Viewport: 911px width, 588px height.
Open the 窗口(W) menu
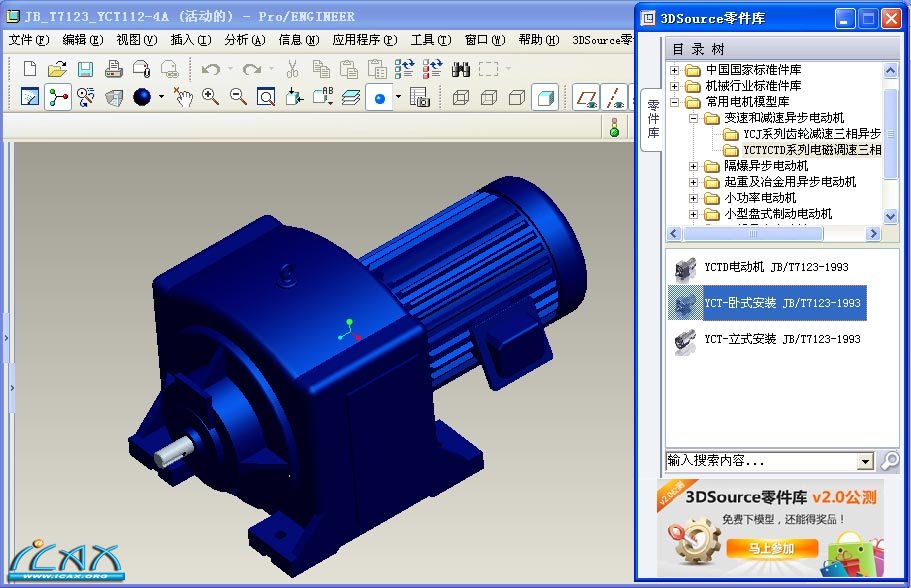click(x=485, y=40)
